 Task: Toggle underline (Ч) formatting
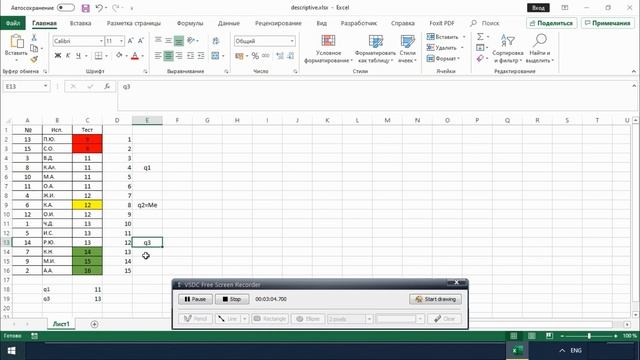click(78, 56)
